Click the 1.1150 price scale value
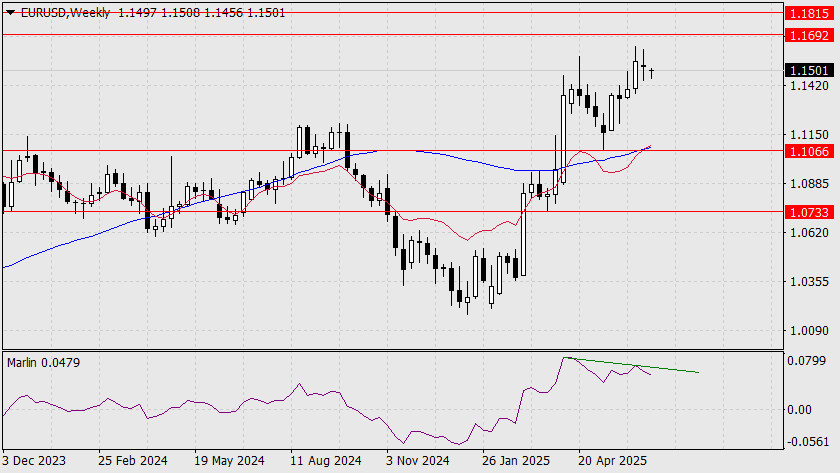 pos(809,134)
